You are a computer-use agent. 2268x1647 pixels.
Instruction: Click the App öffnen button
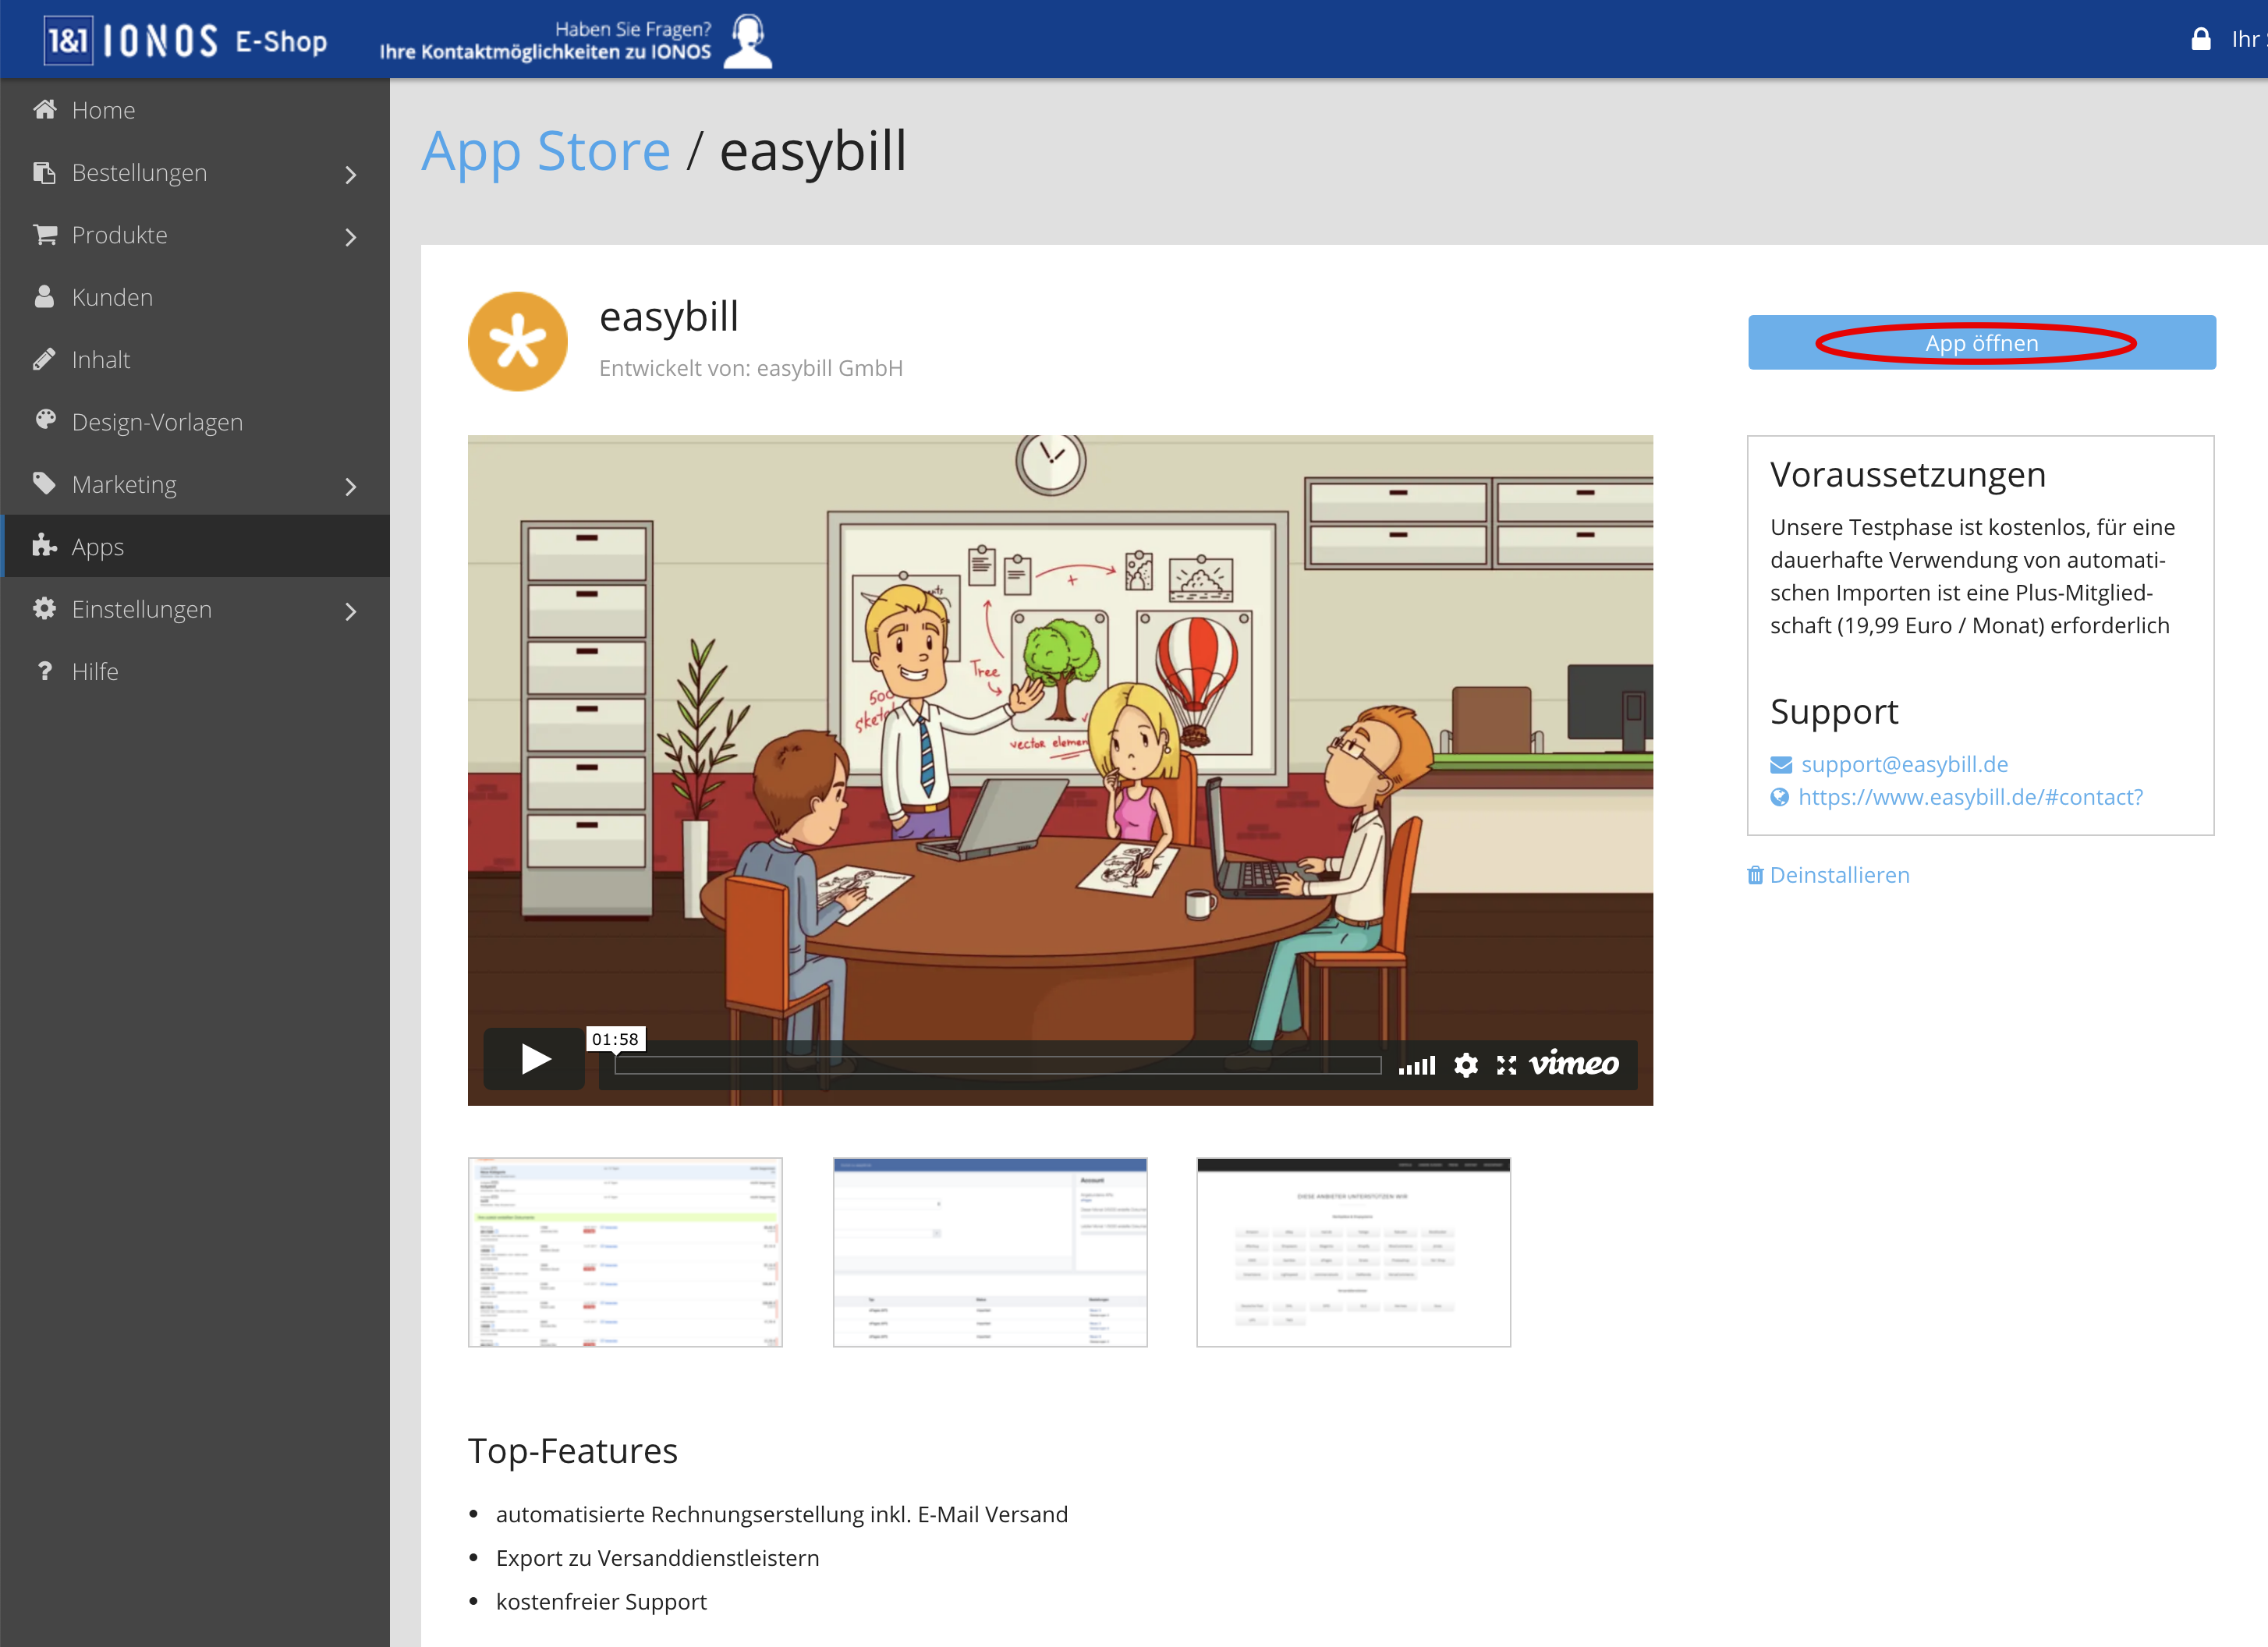point(1981,342)
